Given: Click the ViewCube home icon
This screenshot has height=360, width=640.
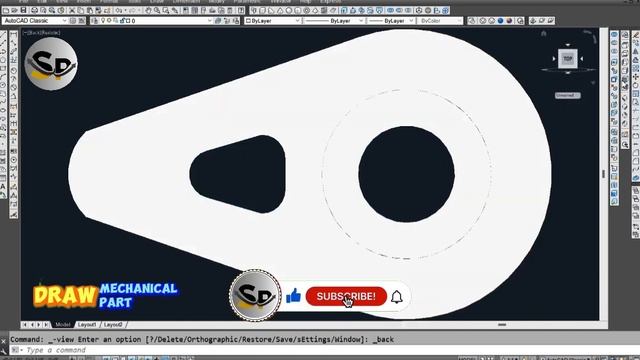Looking at the screenshot, I should click(x=543, y=34).
